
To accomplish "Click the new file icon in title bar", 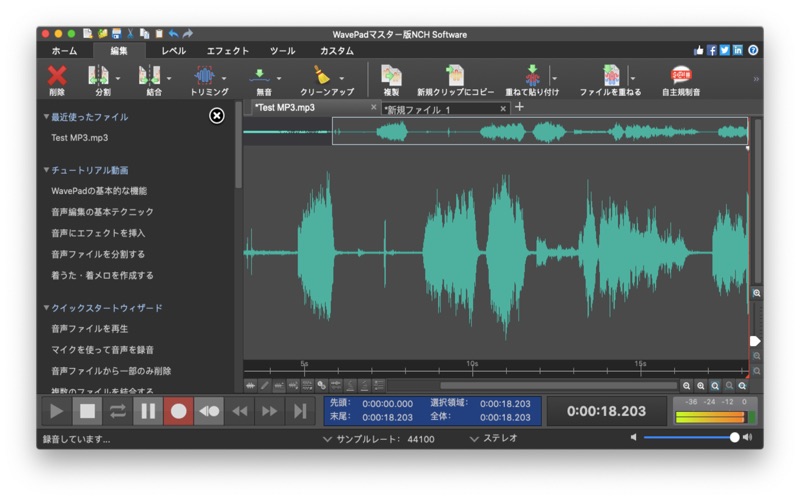I will click(88, 34).
